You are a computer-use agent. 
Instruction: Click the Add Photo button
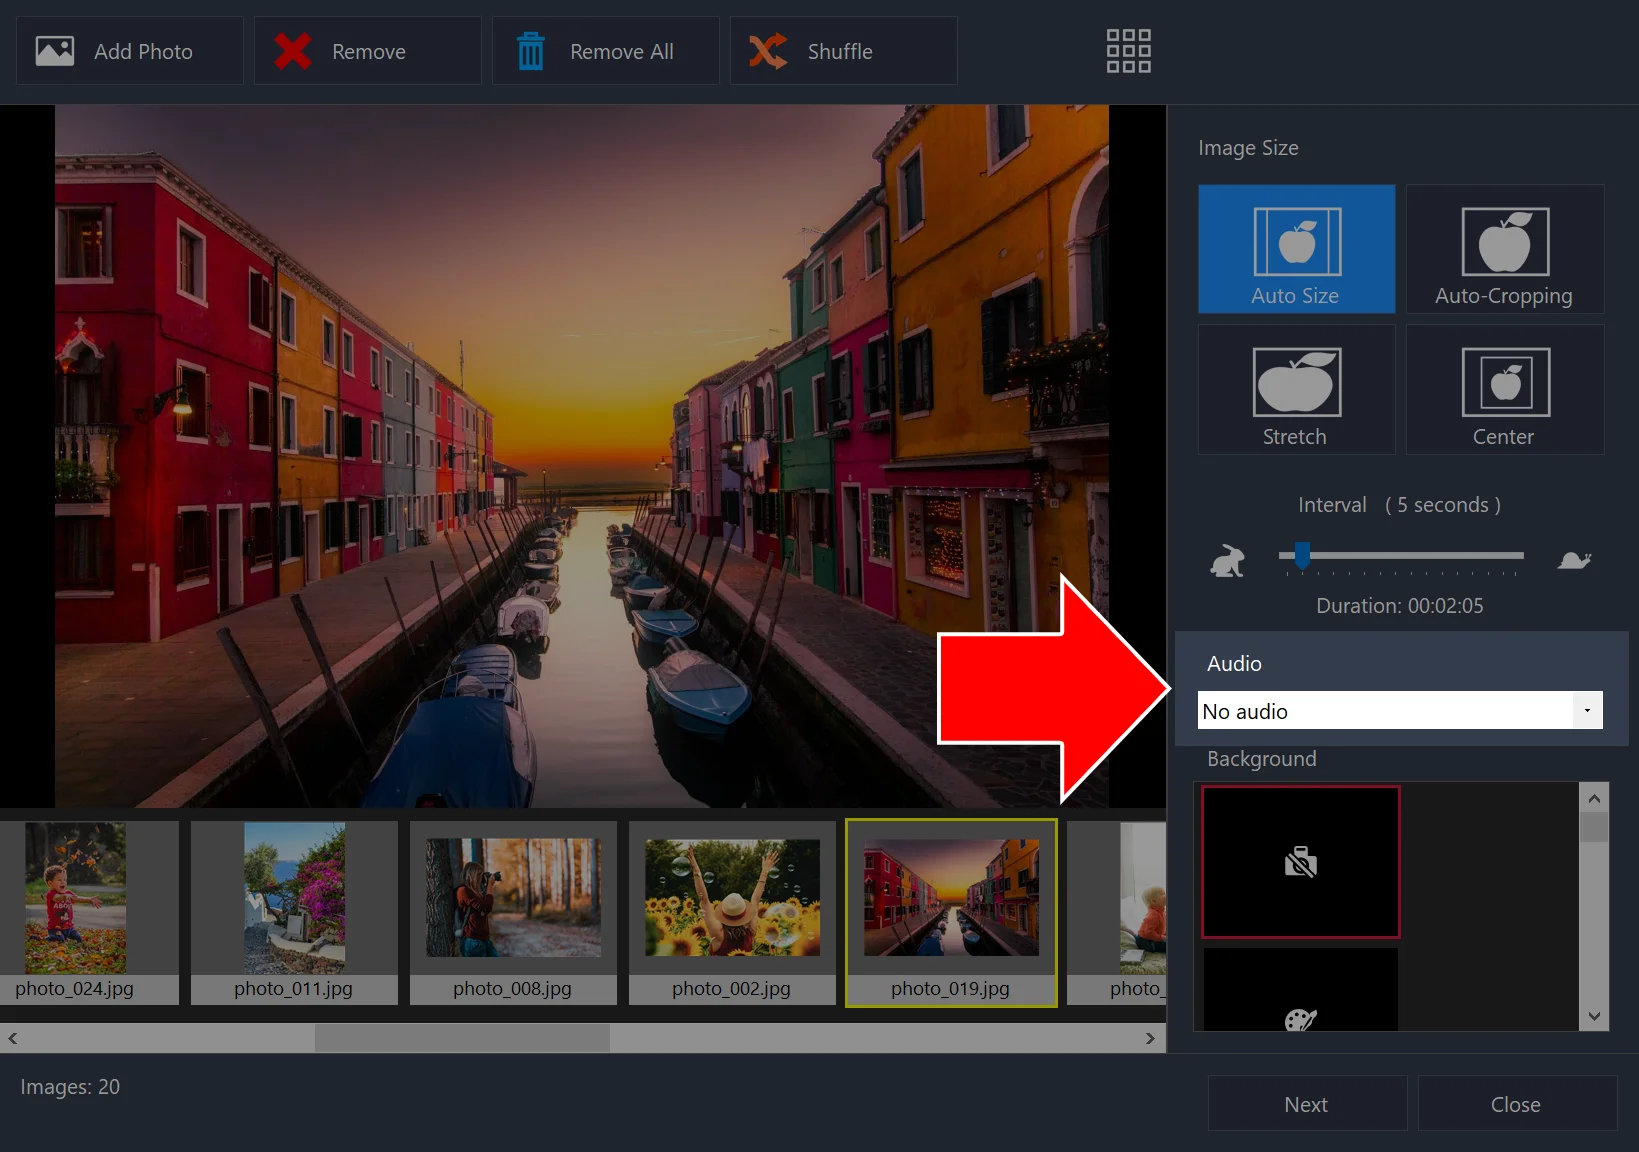coord(130,51)
